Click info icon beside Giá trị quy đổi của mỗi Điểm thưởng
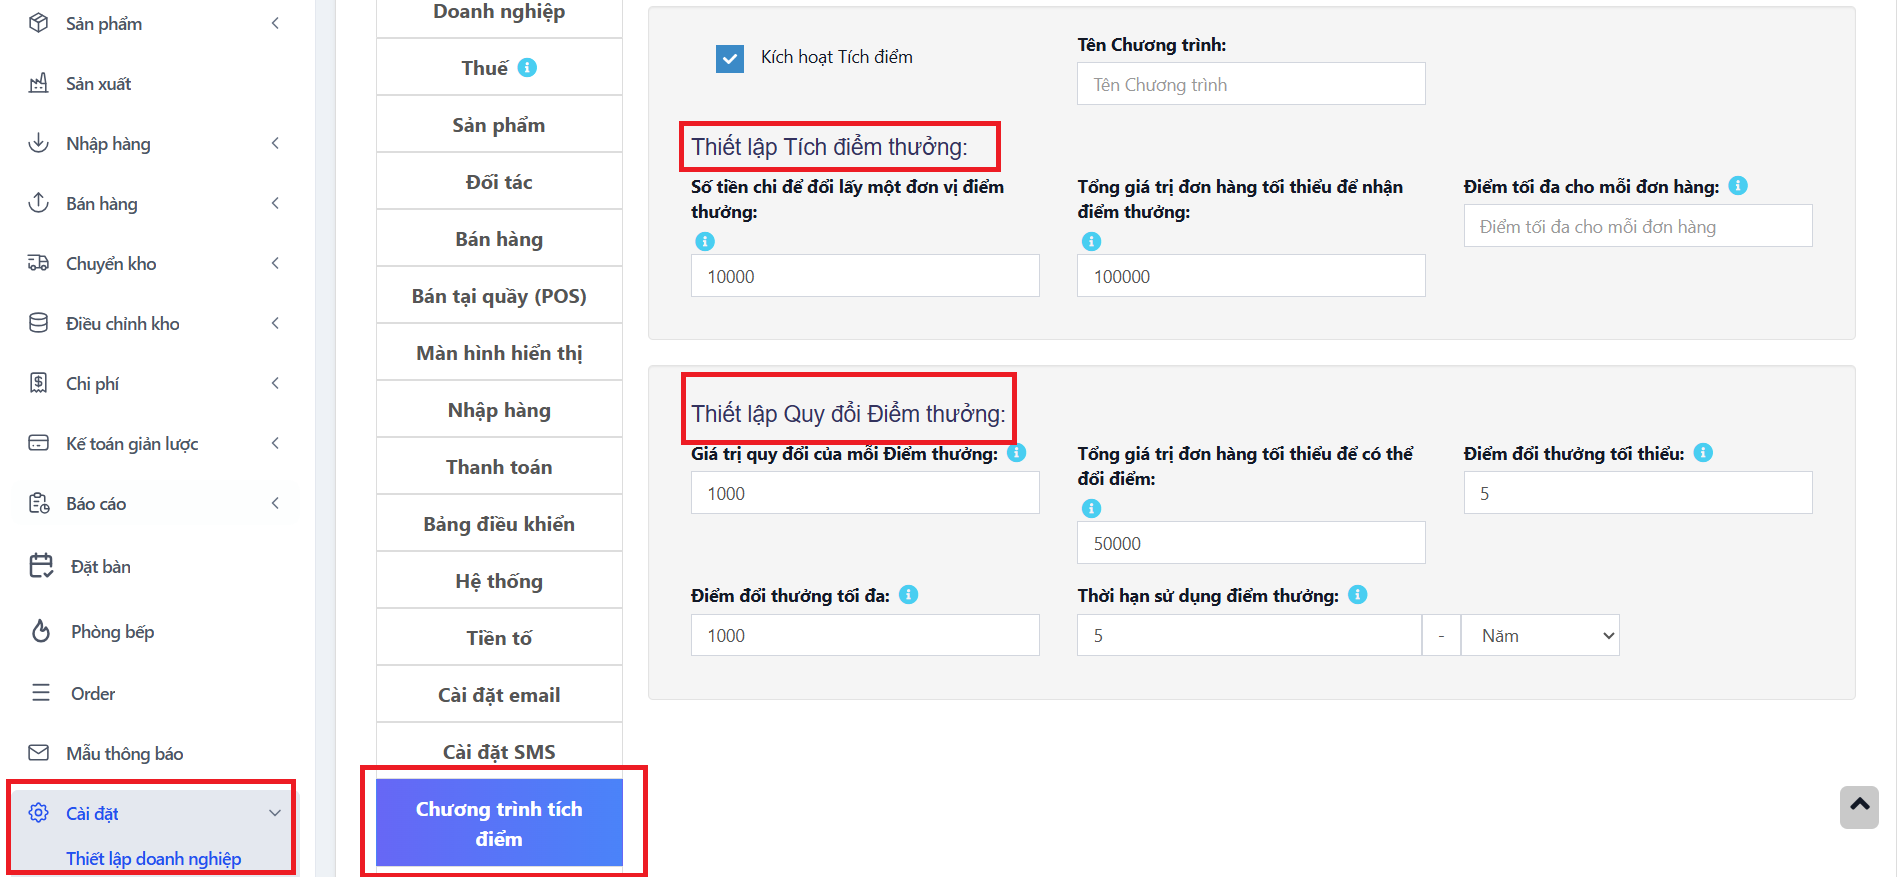This screenshot has width=1897, height=877. (x=1016, y=453)
